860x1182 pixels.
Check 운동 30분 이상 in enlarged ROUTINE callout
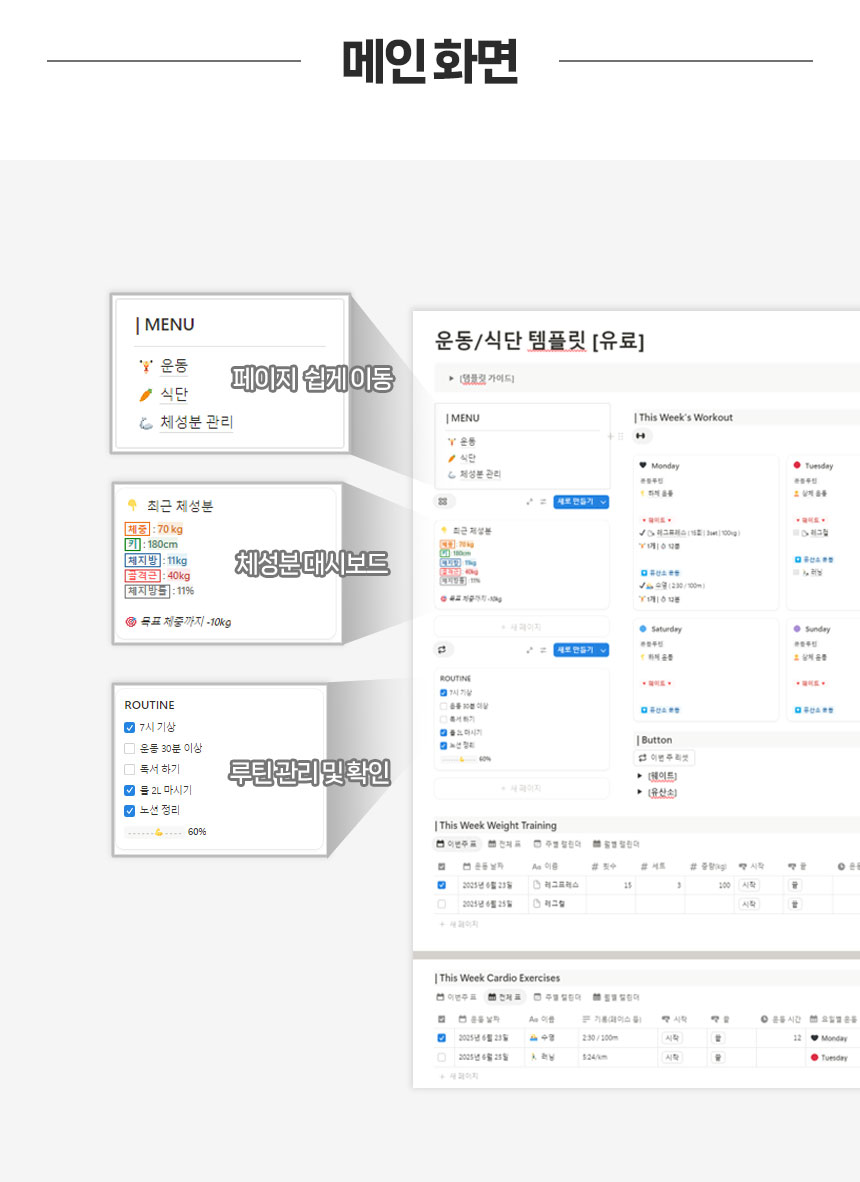pos(130,749)
